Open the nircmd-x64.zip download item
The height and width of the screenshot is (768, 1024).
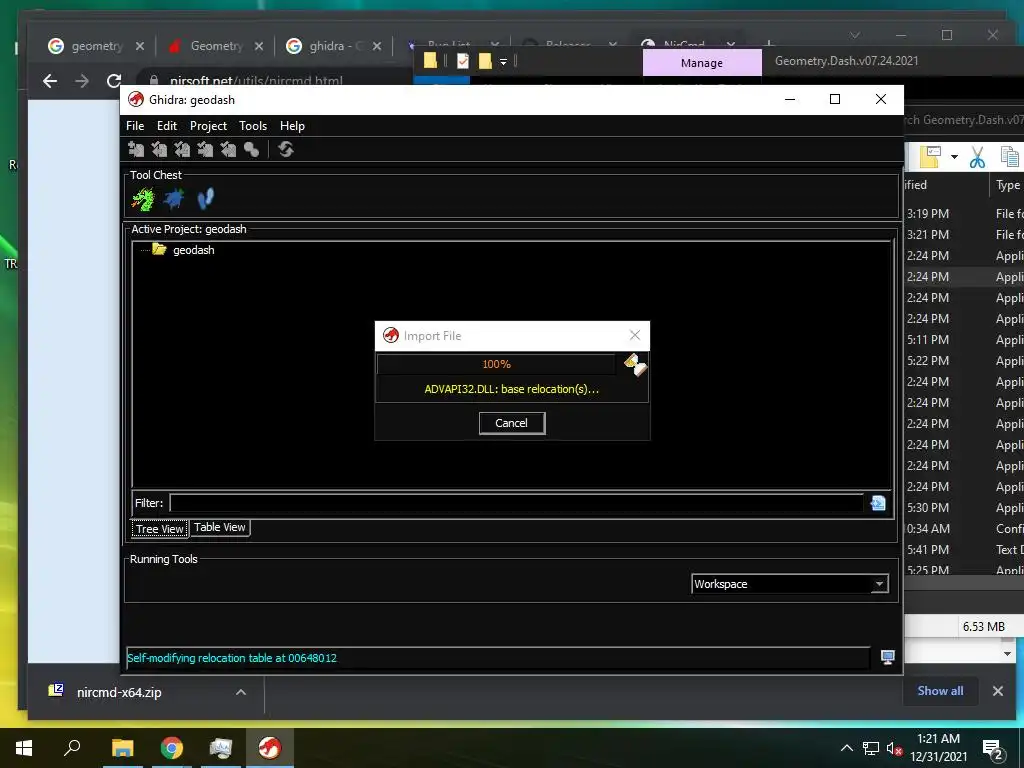pos(119,692)
